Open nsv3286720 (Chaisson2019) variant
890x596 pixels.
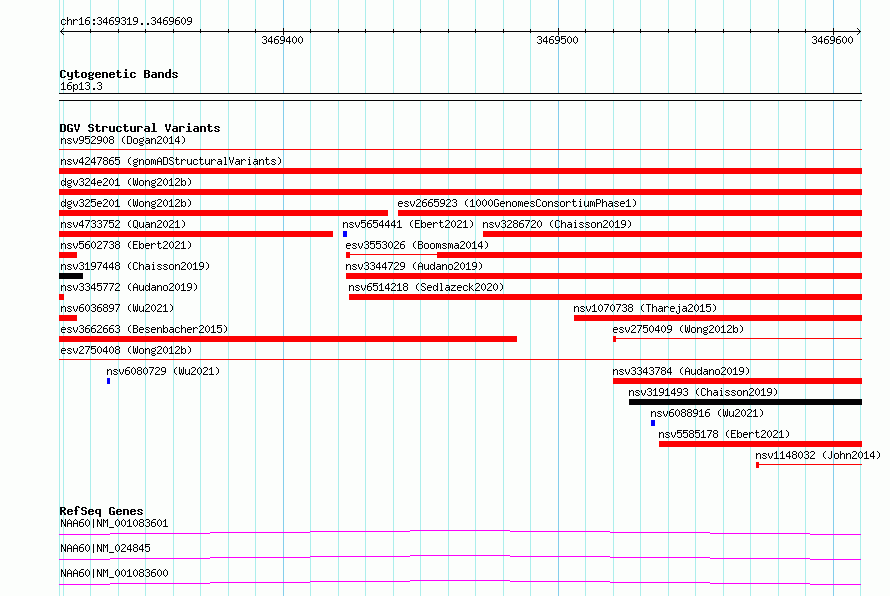coord(557,224)
